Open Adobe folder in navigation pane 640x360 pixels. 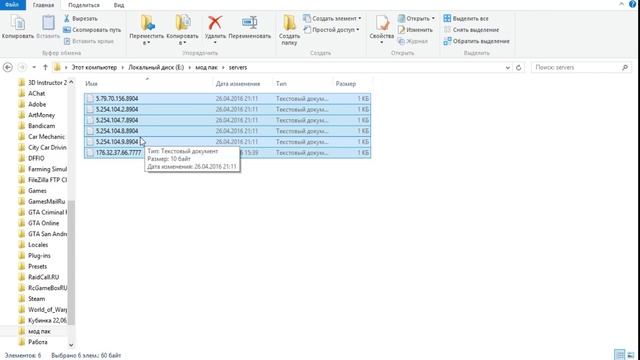coord(37,104)
